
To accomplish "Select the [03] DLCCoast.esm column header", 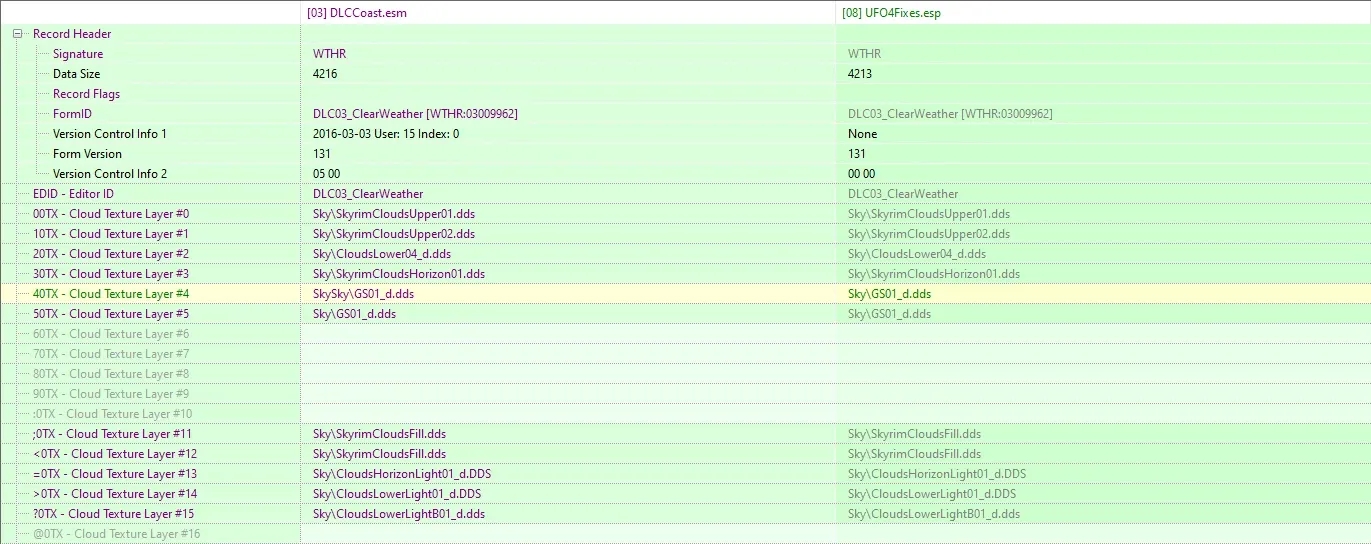I will (x=357, y=13).
